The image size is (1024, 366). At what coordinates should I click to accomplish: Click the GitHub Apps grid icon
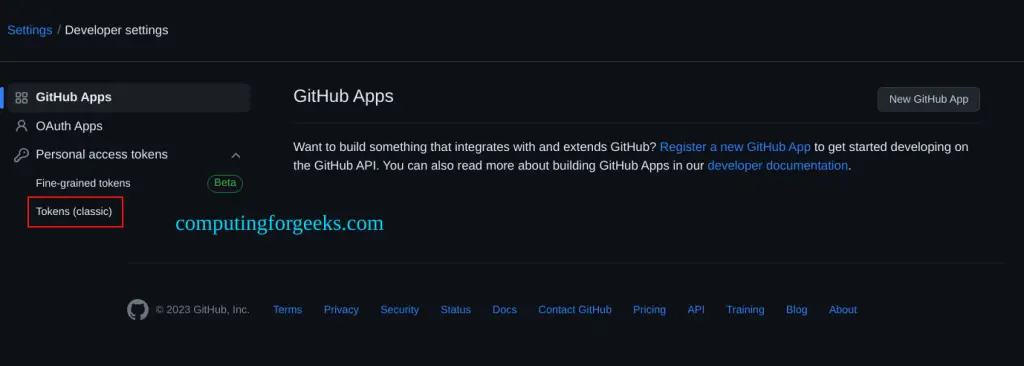click(x=22, y=98)
